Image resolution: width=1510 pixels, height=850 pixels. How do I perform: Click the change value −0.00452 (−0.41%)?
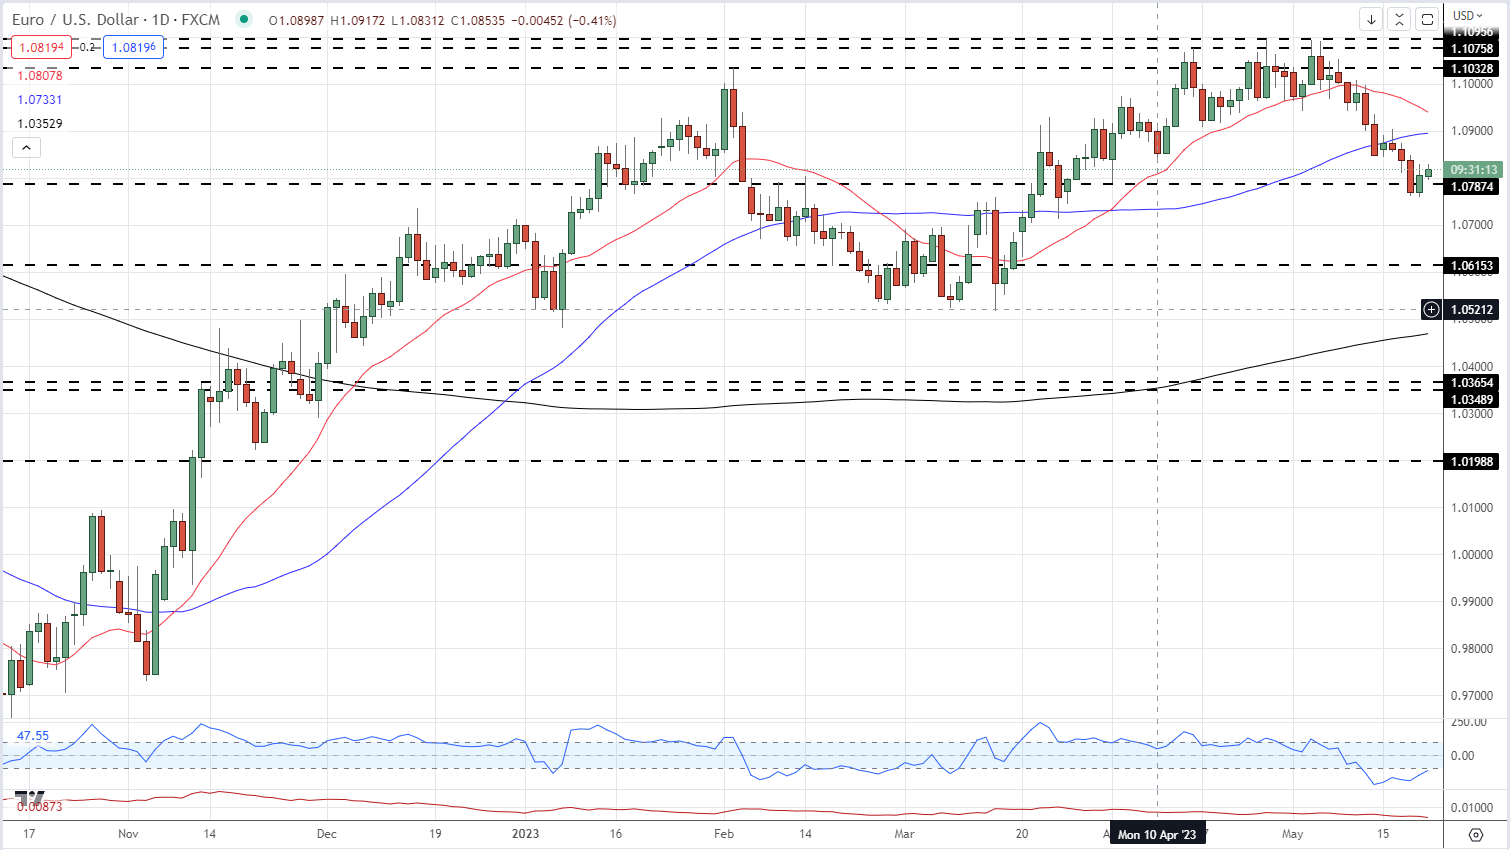pyautogui.click(x=566, y=20)
